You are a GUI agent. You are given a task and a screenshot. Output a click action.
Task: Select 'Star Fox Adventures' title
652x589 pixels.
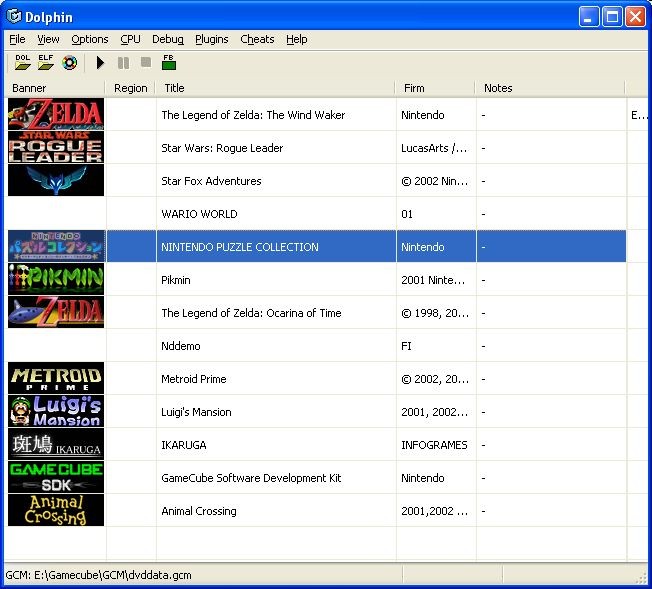tap(211, 181)
